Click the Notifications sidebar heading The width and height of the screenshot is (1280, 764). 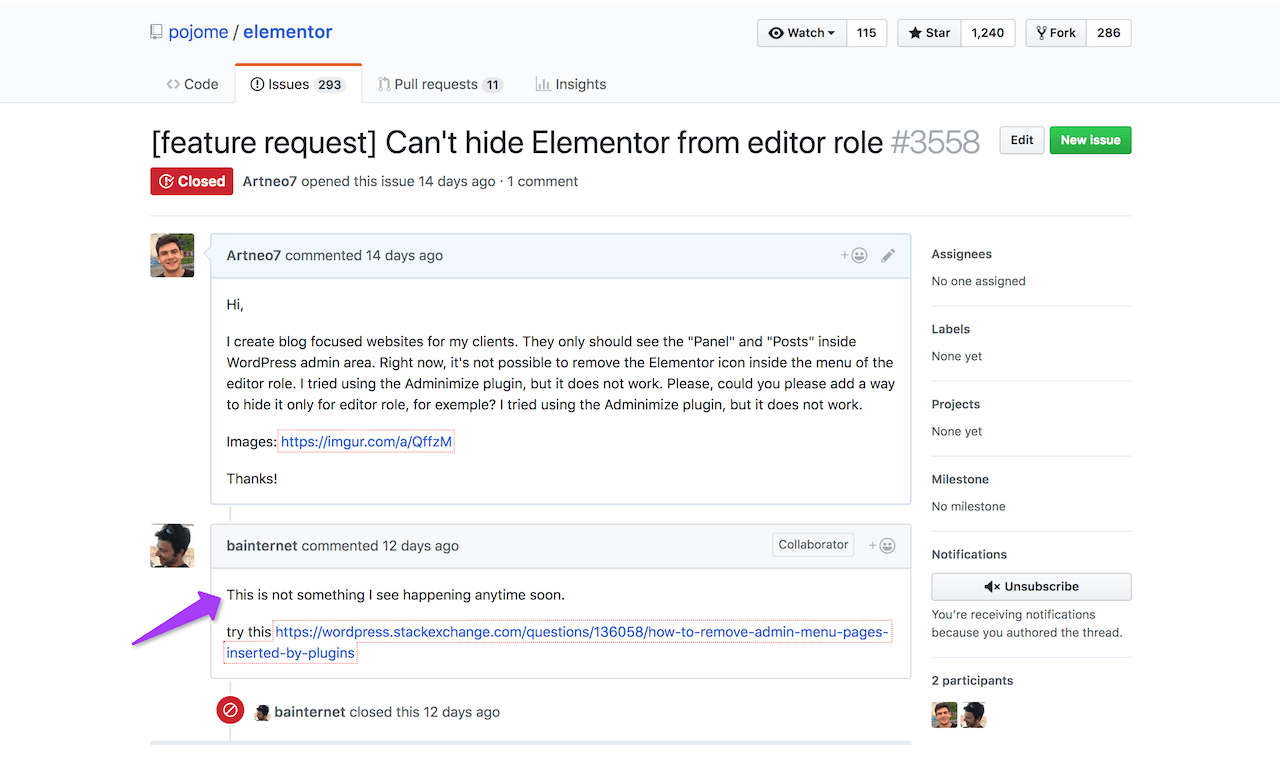969,554
